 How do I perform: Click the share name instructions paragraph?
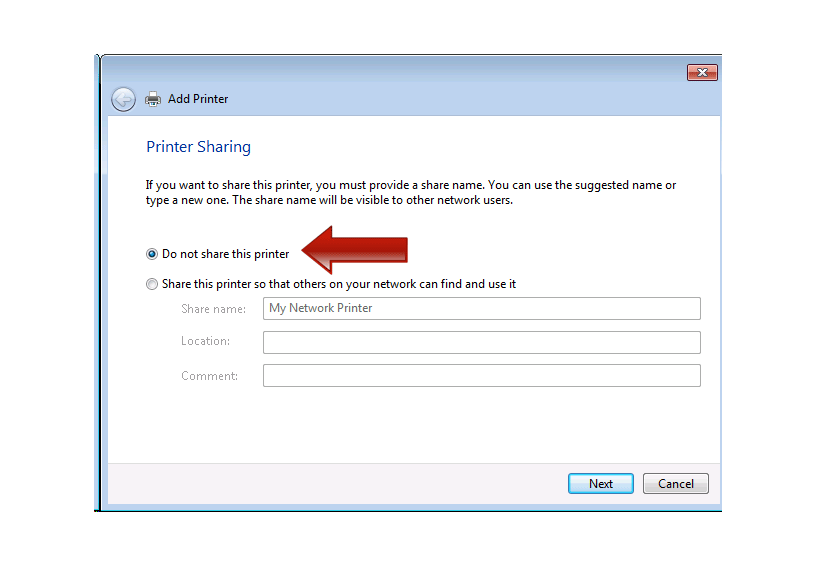410,193
